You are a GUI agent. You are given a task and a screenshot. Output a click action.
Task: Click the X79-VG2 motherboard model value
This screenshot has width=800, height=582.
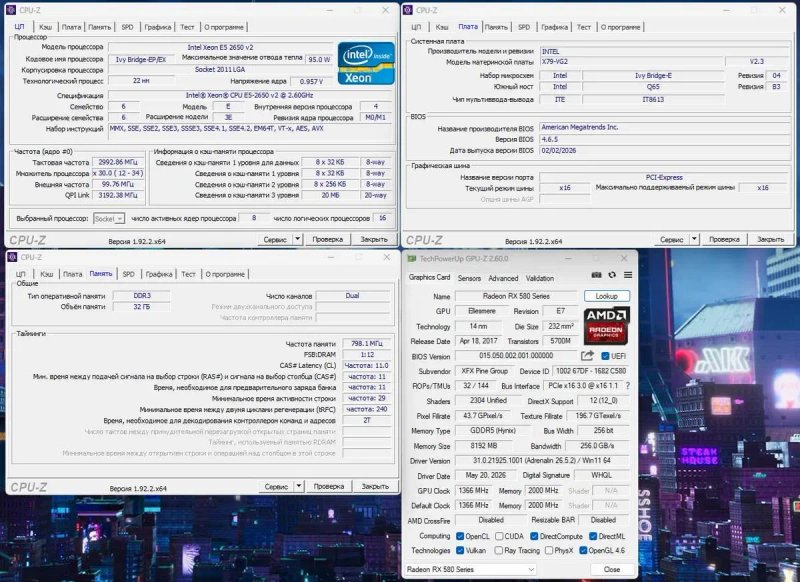click(x=632, y=62)
